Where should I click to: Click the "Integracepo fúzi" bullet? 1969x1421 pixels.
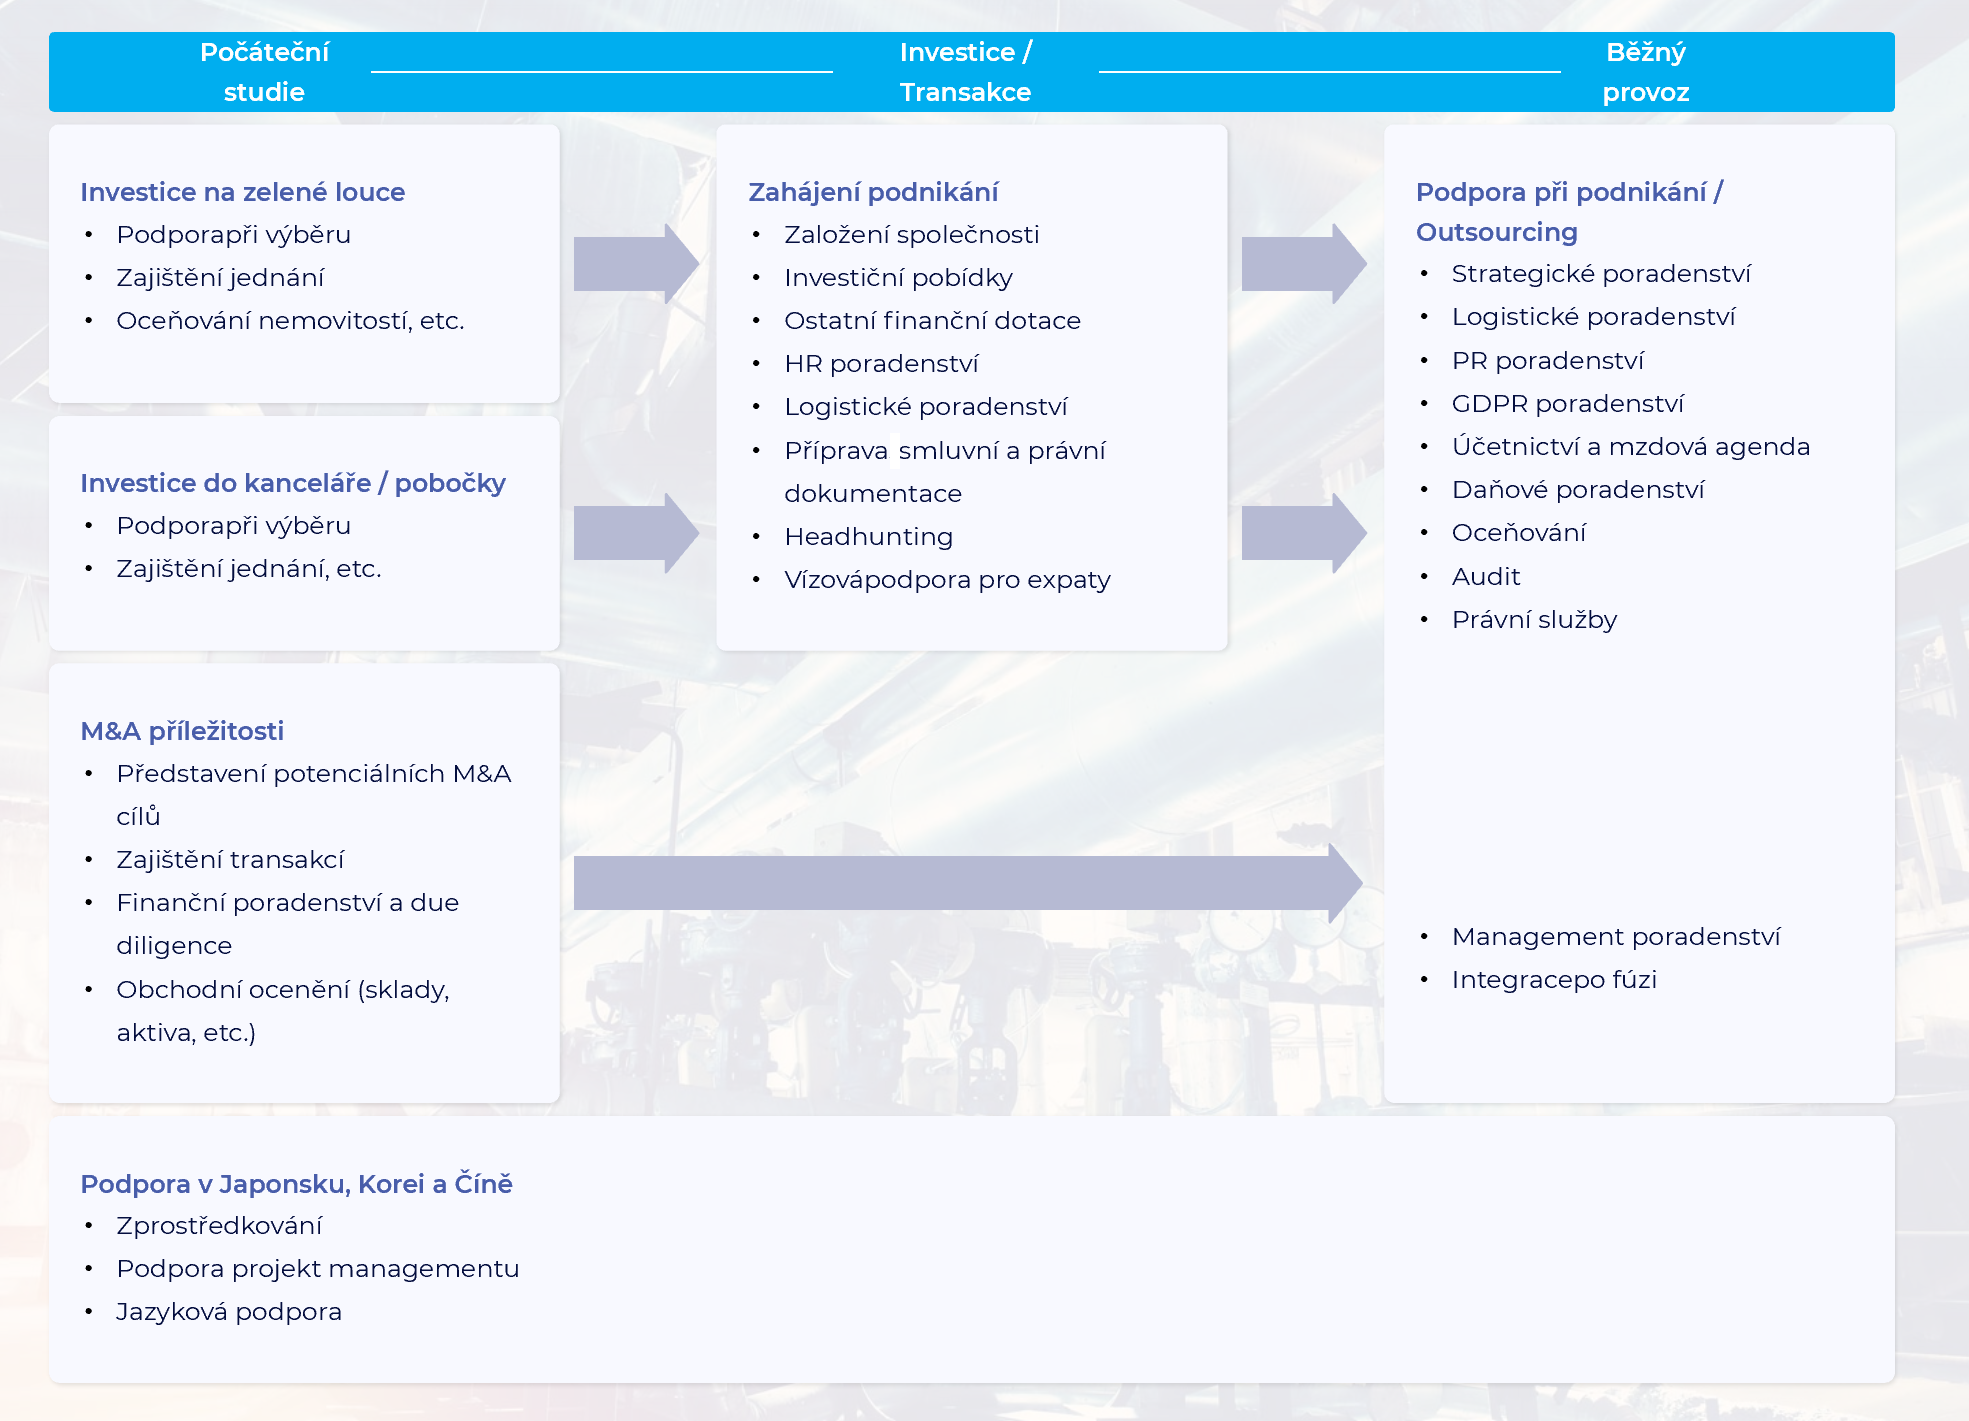(x=1554, y=980)
